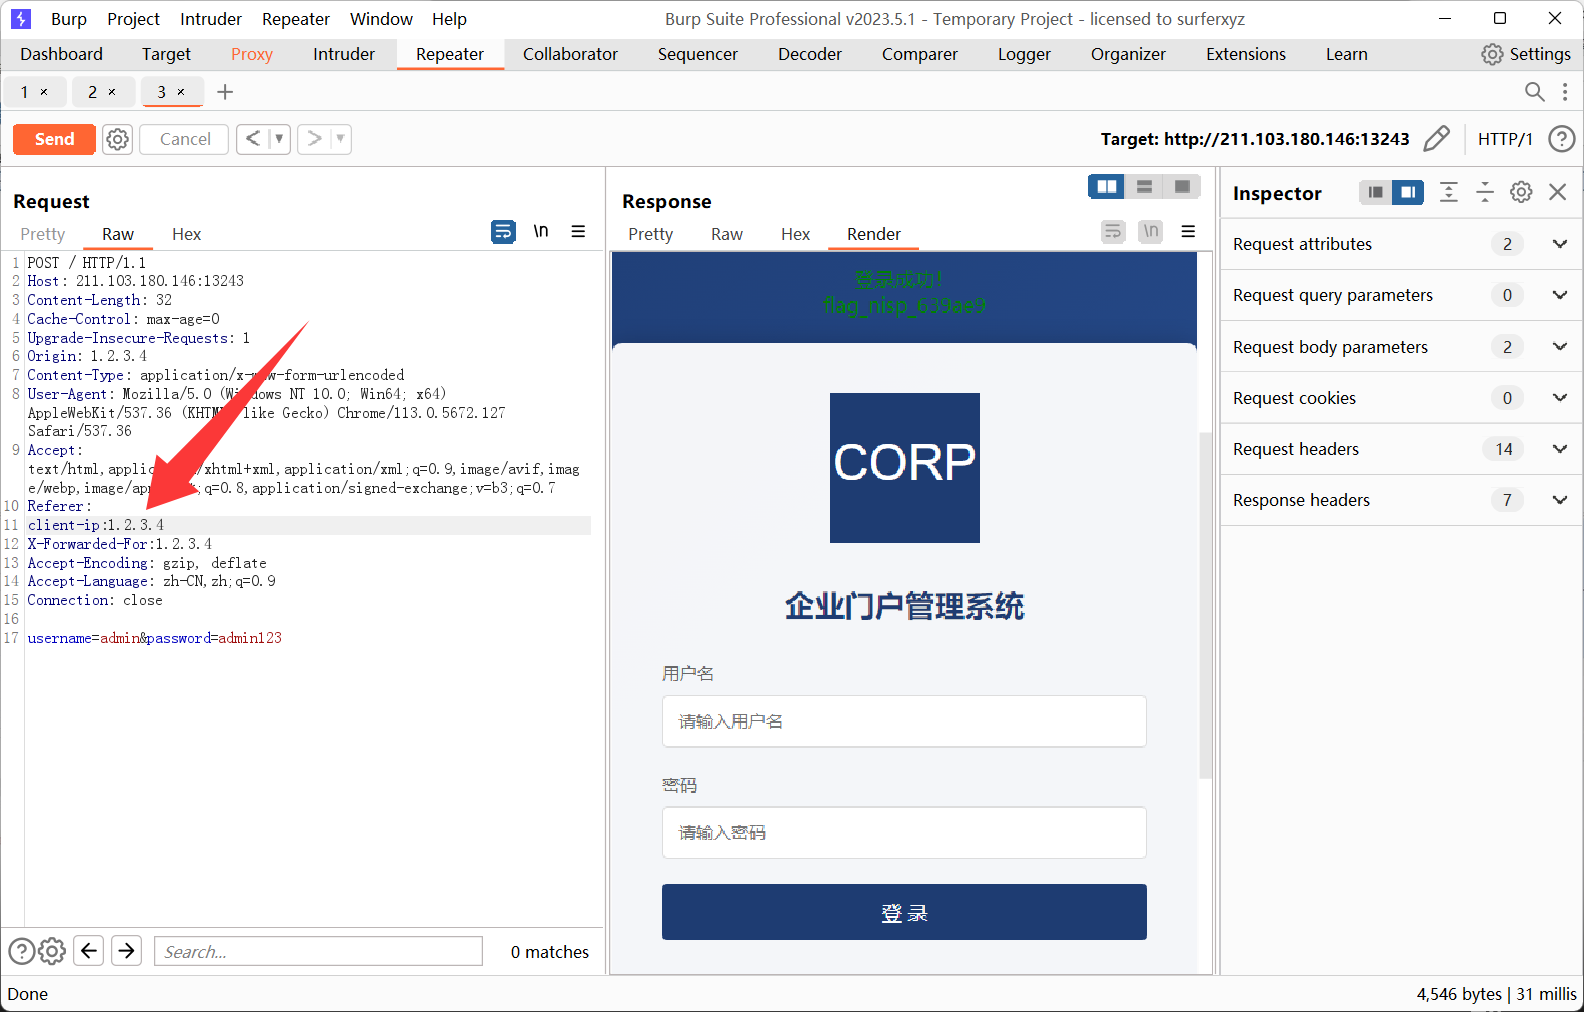Open the response pane hamburger menu
The image size is (1584, 1012).
(x=1188, y=232)
